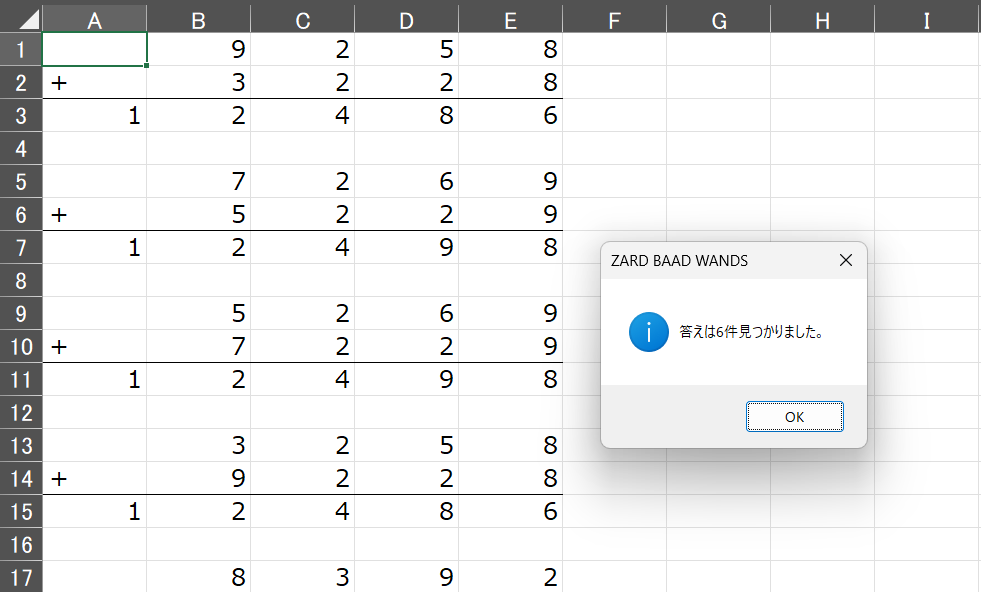Select column G header
The width and height of the screenshot is (981, 592).
pos(719,20)
